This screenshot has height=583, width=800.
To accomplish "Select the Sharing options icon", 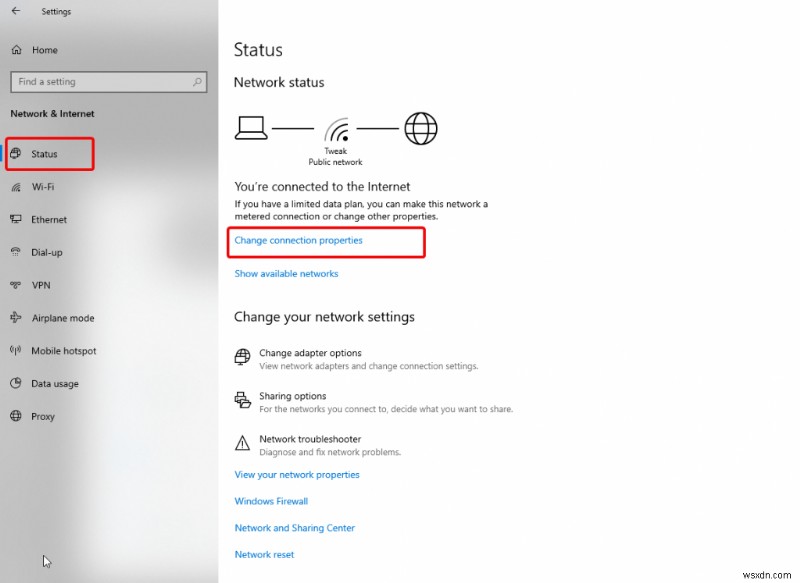I will [x=242, y=399].
